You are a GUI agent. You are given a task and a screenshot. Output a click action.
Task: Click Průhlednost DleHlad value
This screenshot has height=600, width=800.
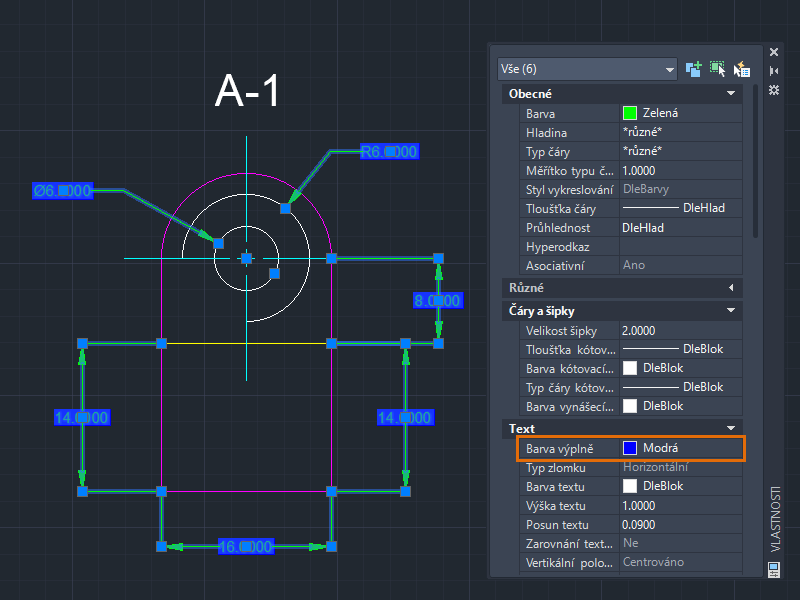click(x=681, y=228)
